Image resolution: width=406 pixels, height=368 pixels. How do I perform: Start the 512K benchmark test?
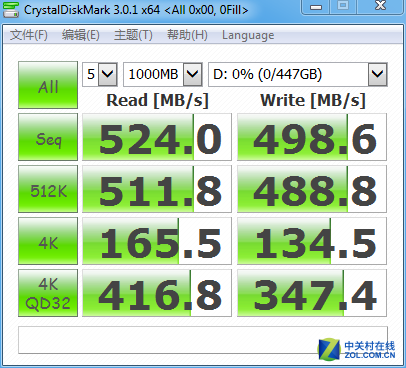[48, 189]
